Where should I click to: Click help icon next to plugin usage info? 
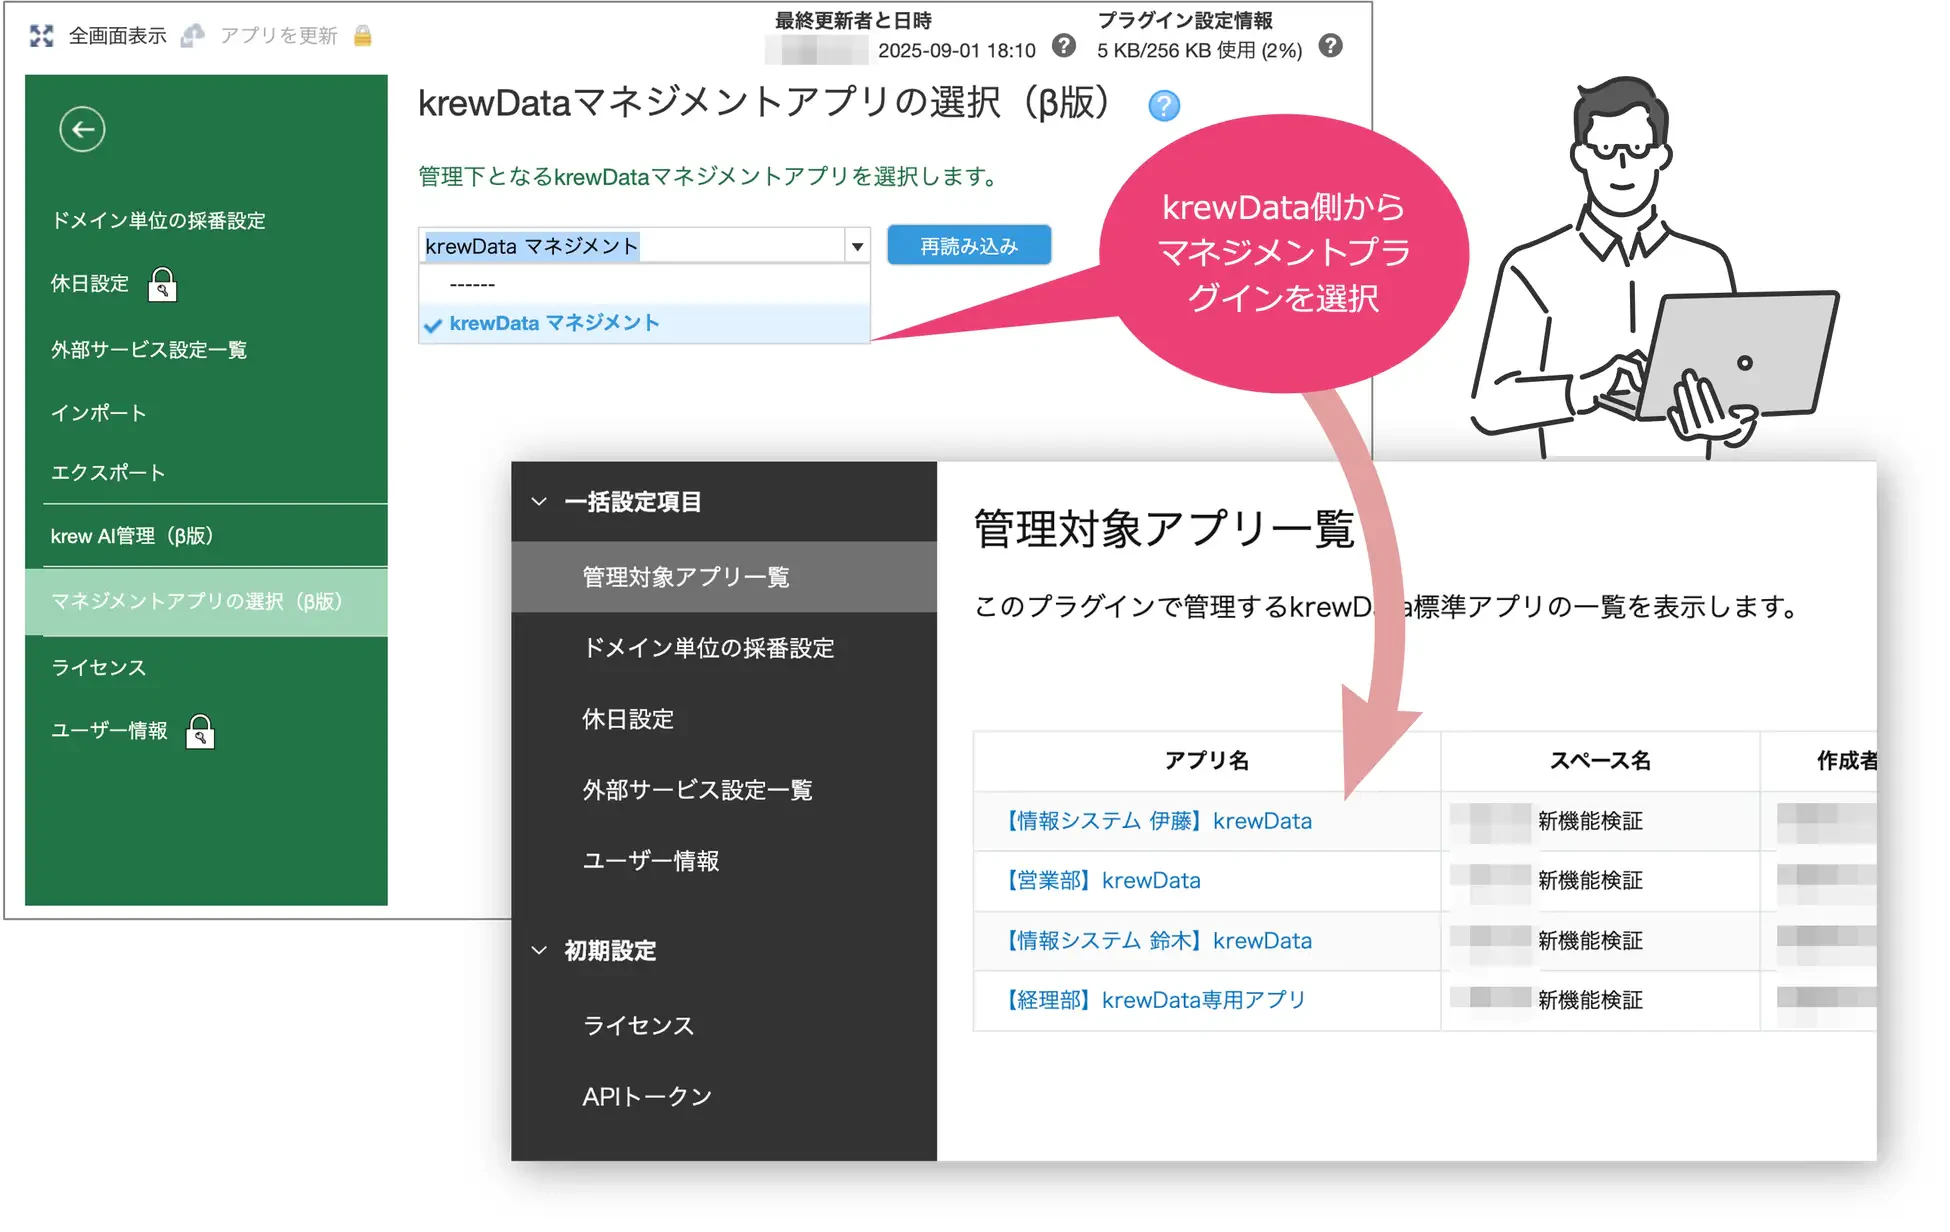tap(1330, 46)
